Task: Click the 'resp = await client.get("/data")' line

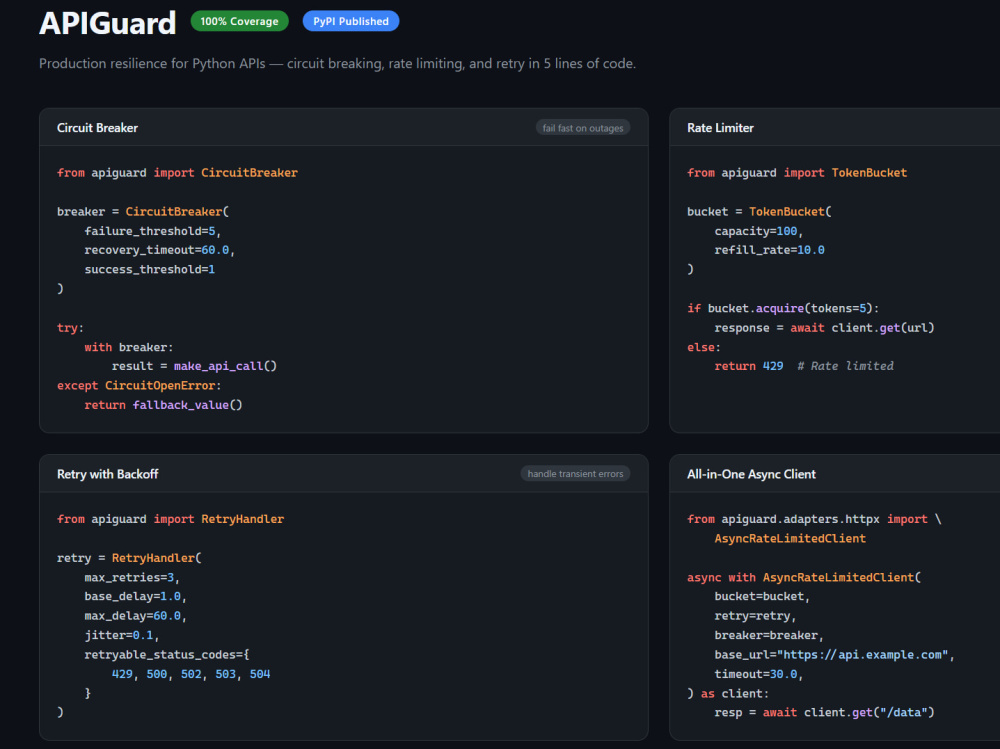Action: pos(824,713)
